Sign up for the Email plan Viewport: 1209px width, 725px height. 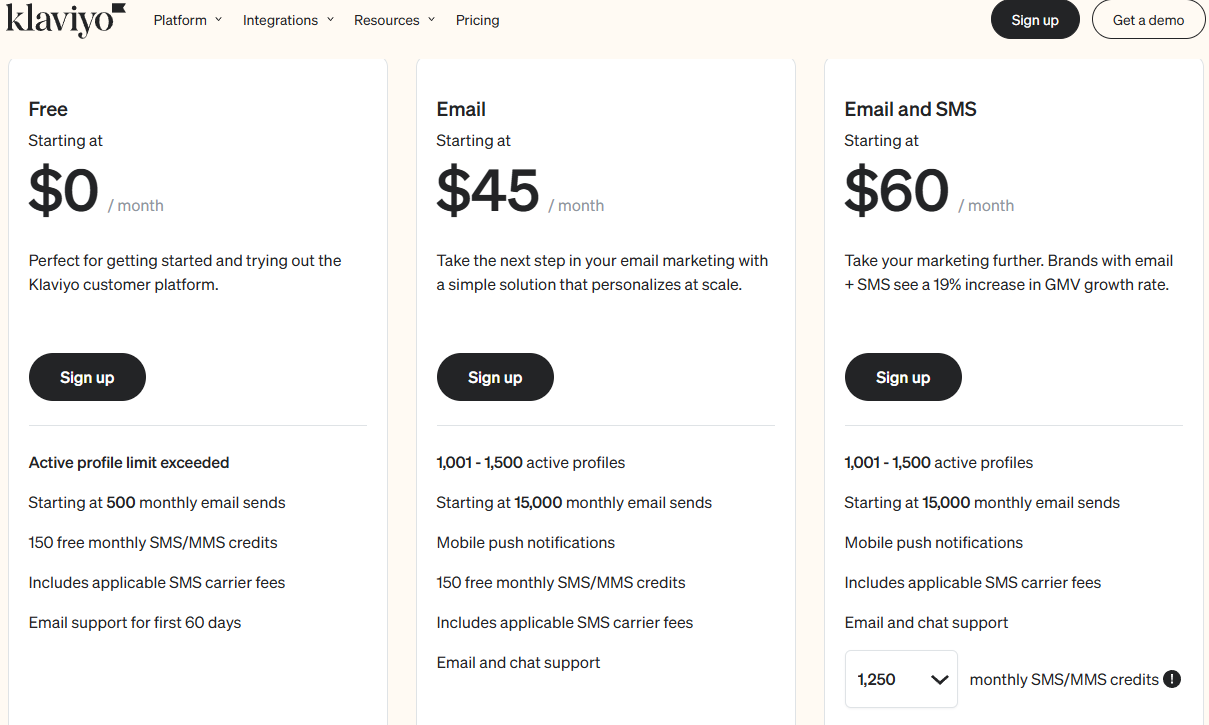[495, 377]
